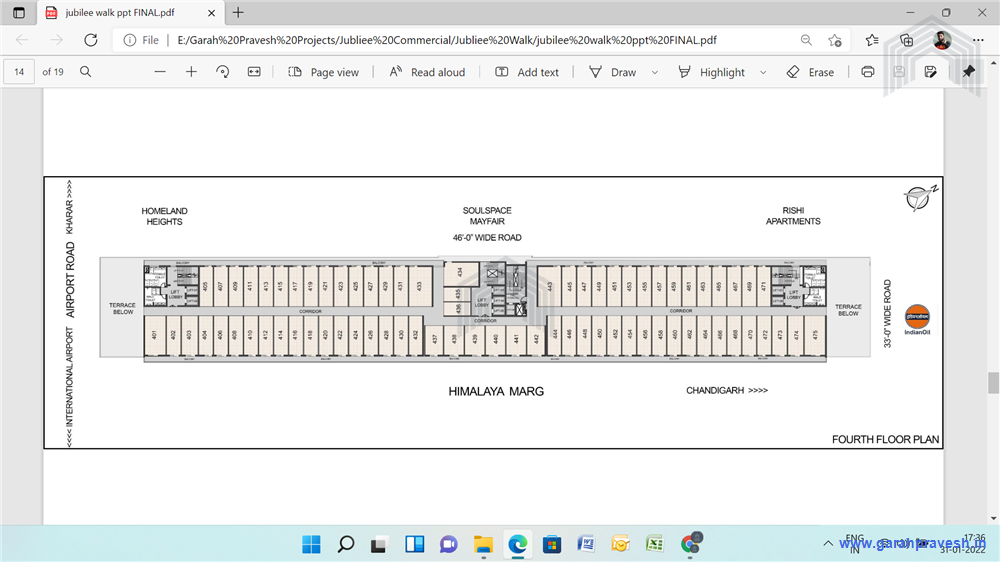
Task: Open Excel from the taskbar
Action: coord(653,544)
